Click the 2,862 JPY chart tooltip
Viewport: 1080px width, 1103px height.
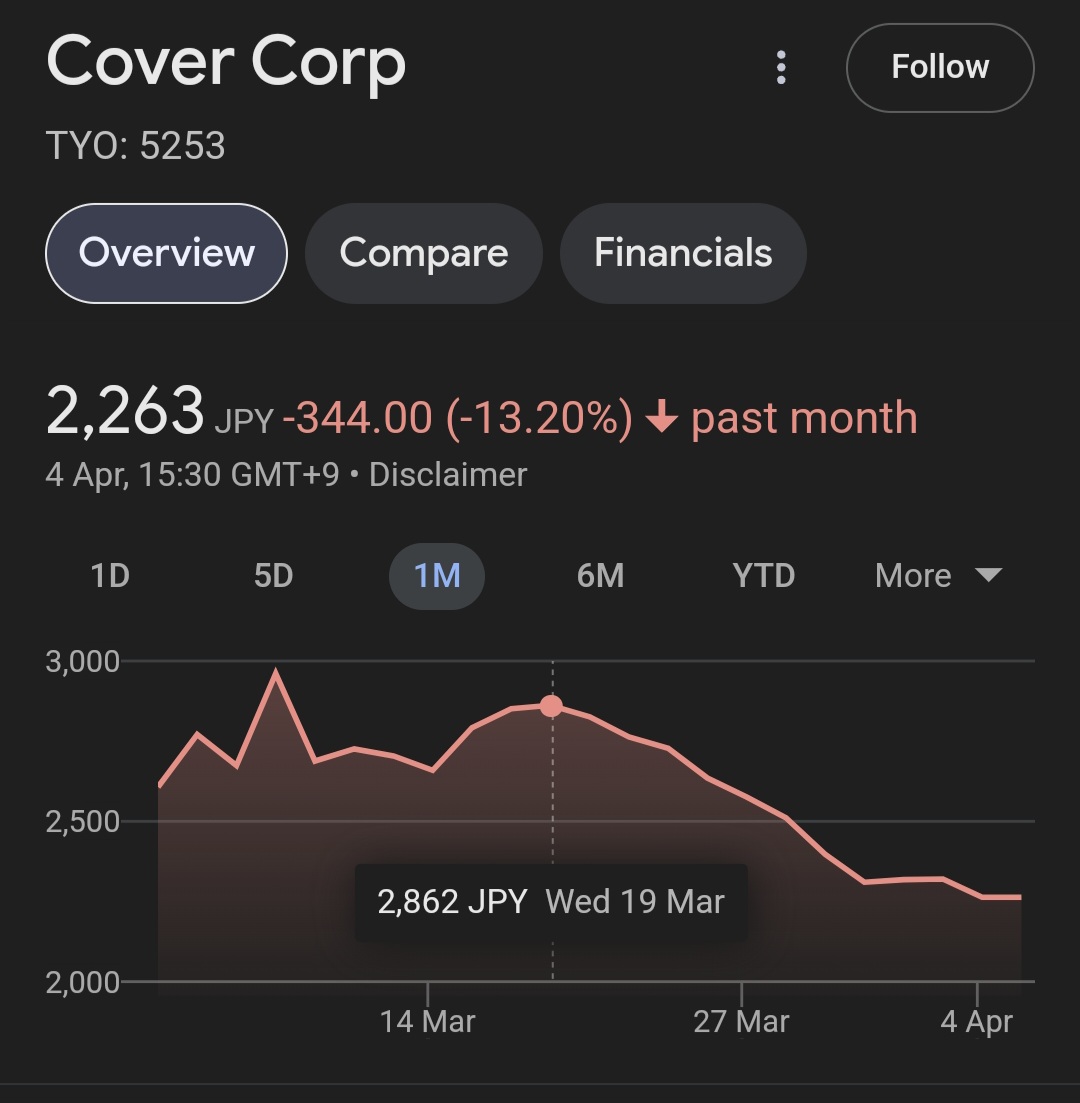click(x=551, y=903)
